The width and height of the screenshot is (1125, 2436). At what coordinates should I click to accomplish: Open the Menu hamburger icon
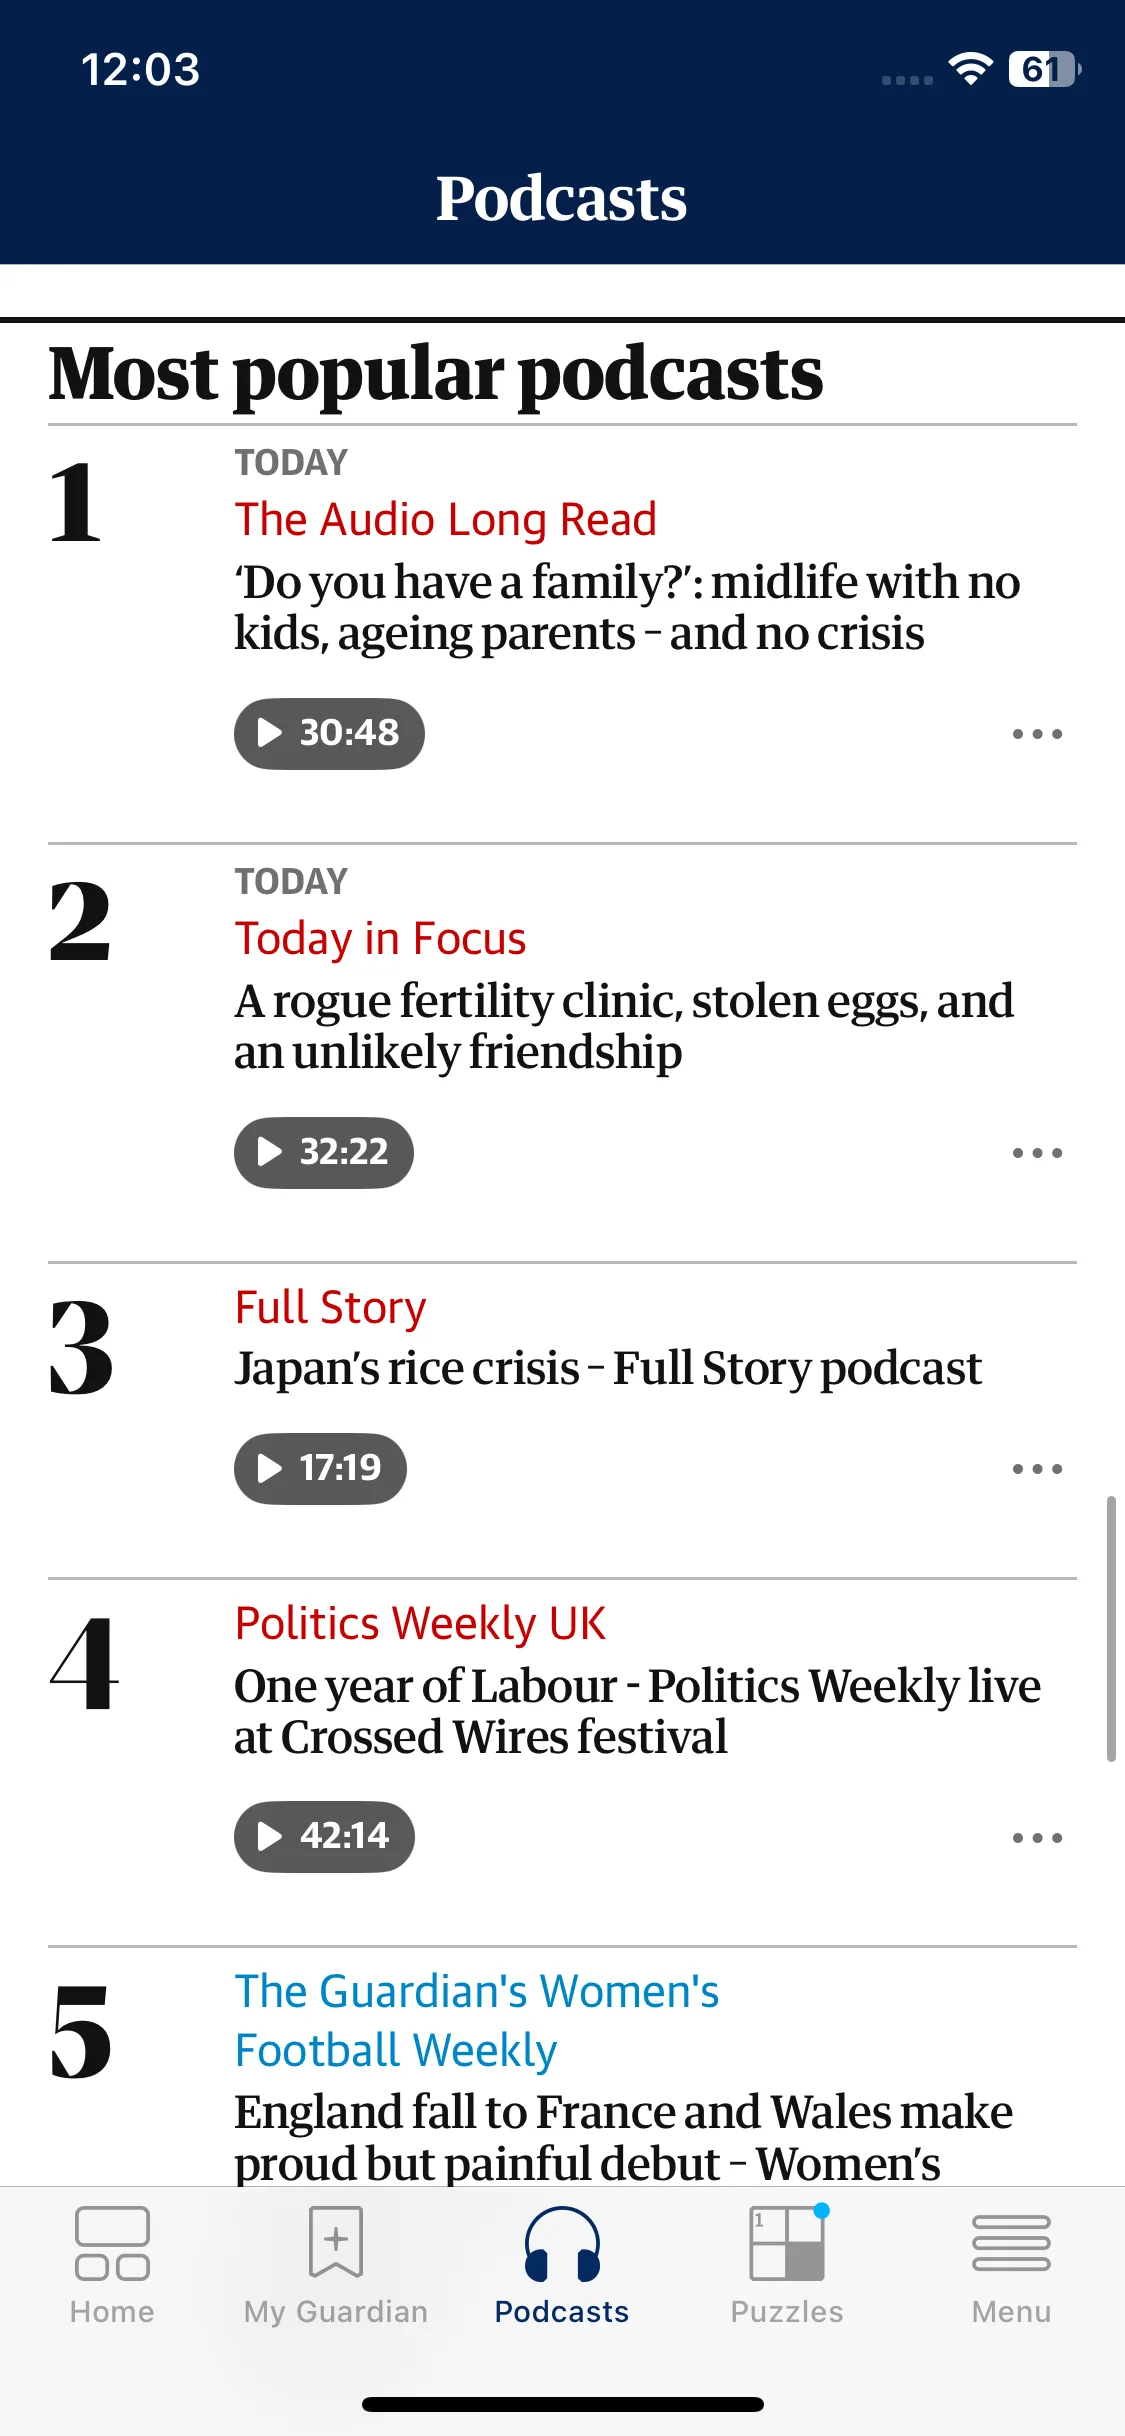1011,2243
